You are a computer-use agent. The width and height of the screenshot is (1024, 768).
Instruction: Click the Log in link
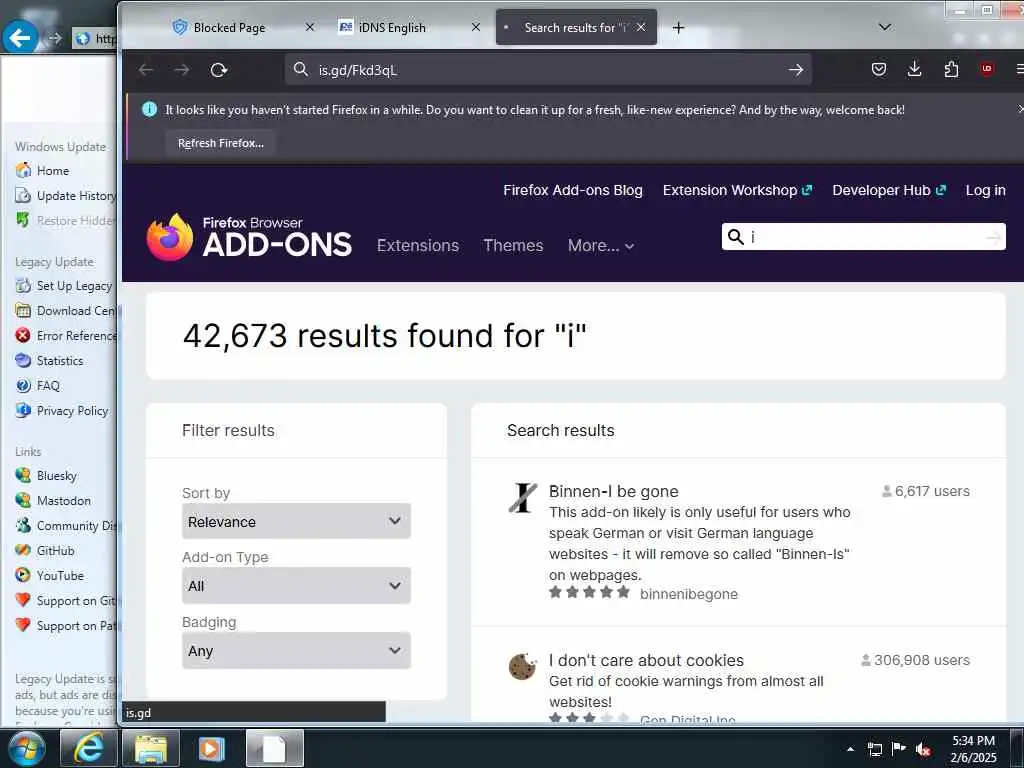point(985,190)
